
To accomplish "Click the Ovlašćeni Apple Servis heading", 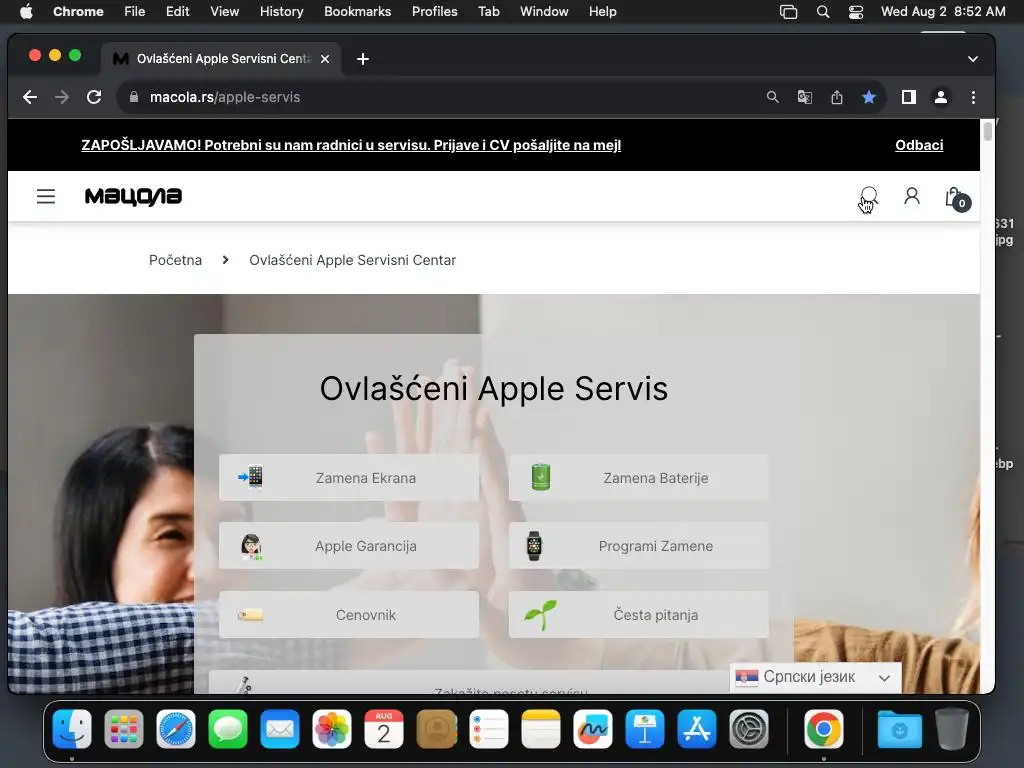I will coord(494,389).
